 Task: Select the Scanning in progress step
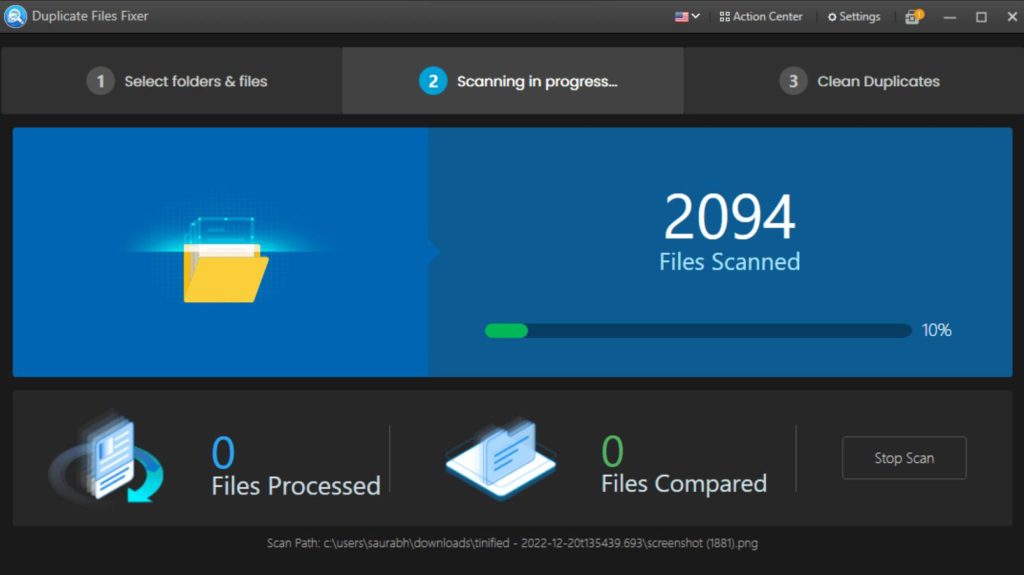[x=513, y=81]
